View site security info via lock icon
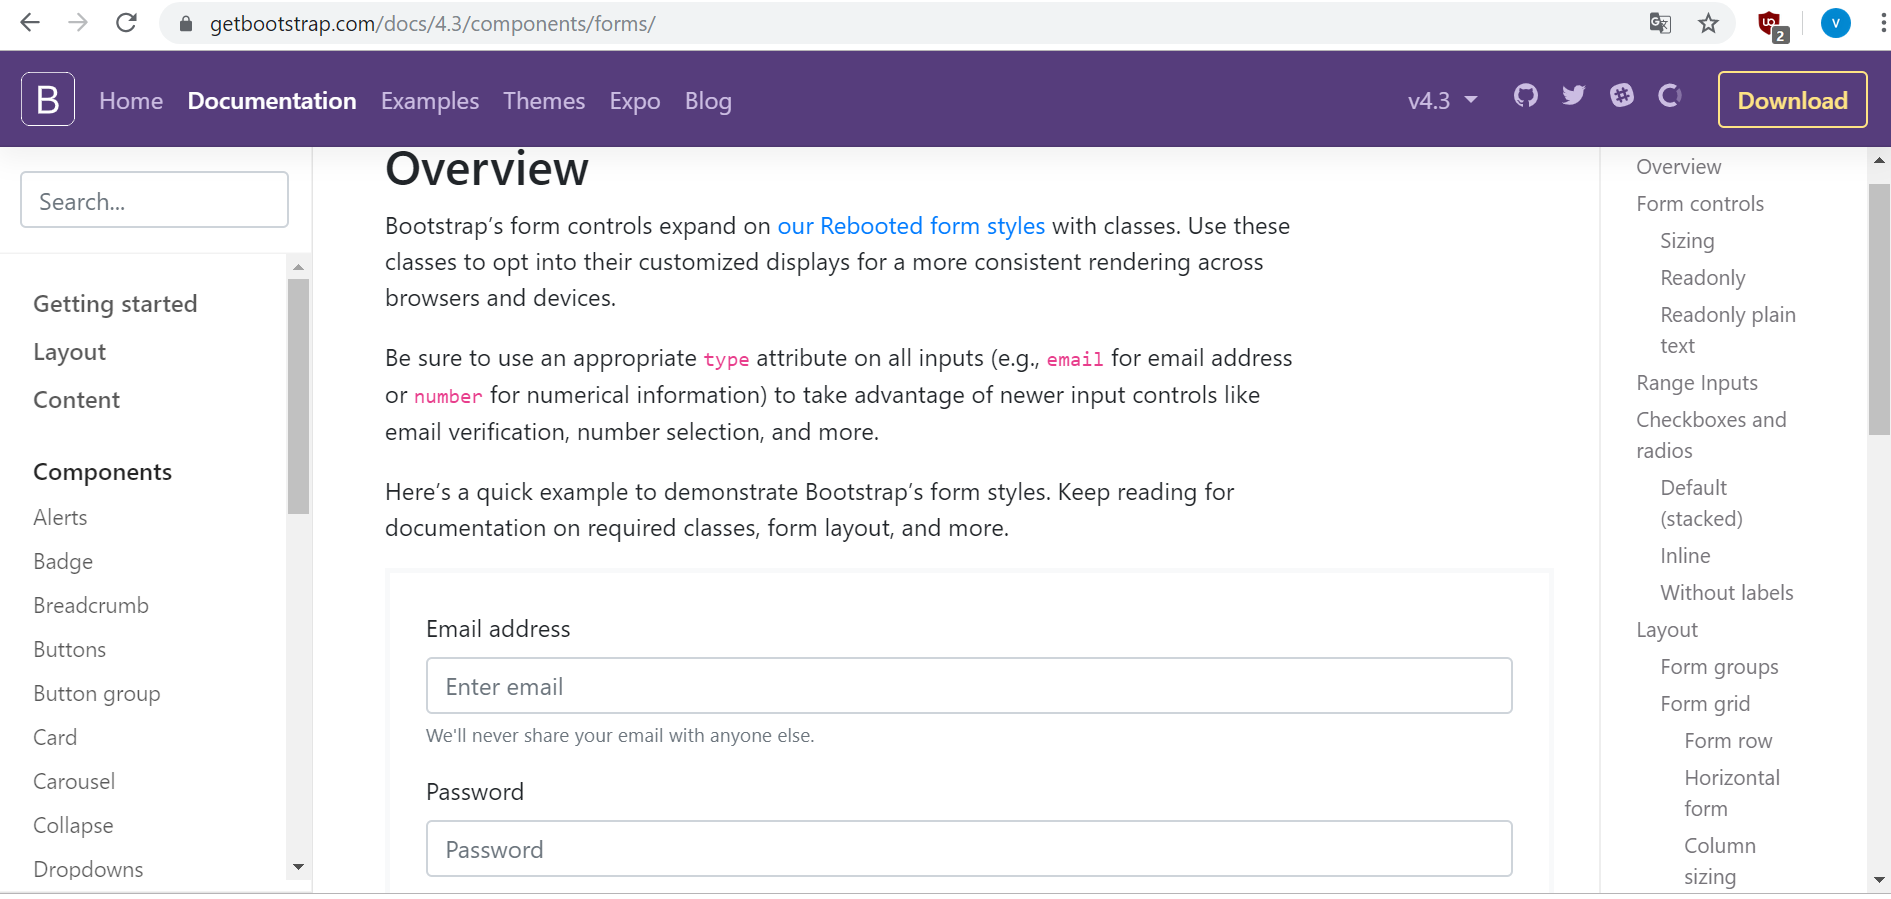Image resolution: width=1891 pixels, height=899 pixels. coord(185,24)
